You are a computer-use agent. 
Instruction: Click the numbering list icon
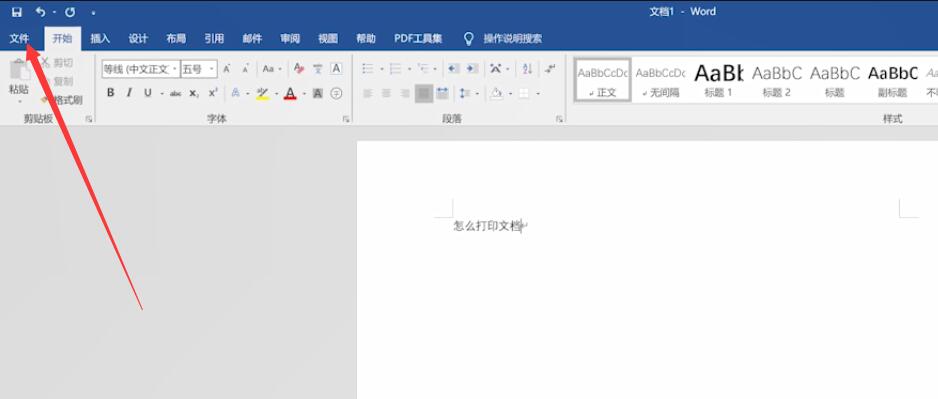395,69
